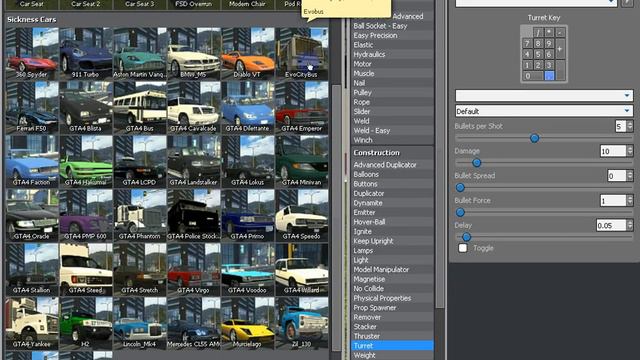Select the No Collide tool
Viewport: 640px width, 360px height.
click(x=392, y=289)
